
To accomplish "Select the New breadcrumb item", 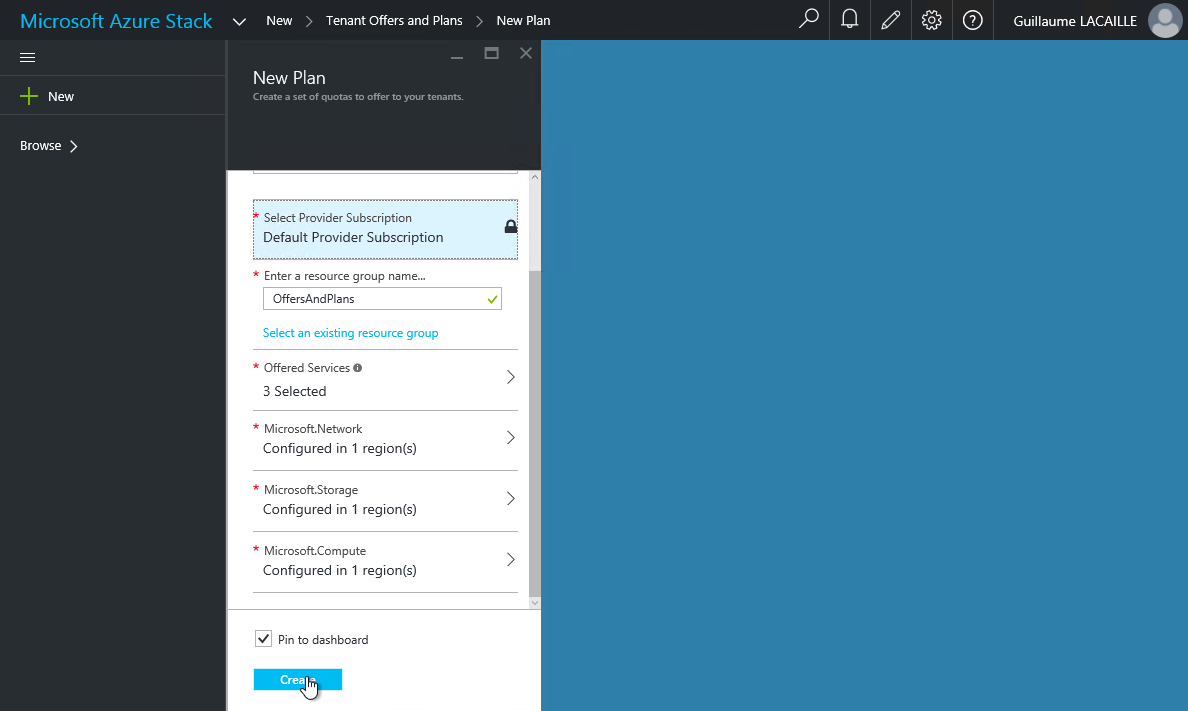I will (279, 20).
